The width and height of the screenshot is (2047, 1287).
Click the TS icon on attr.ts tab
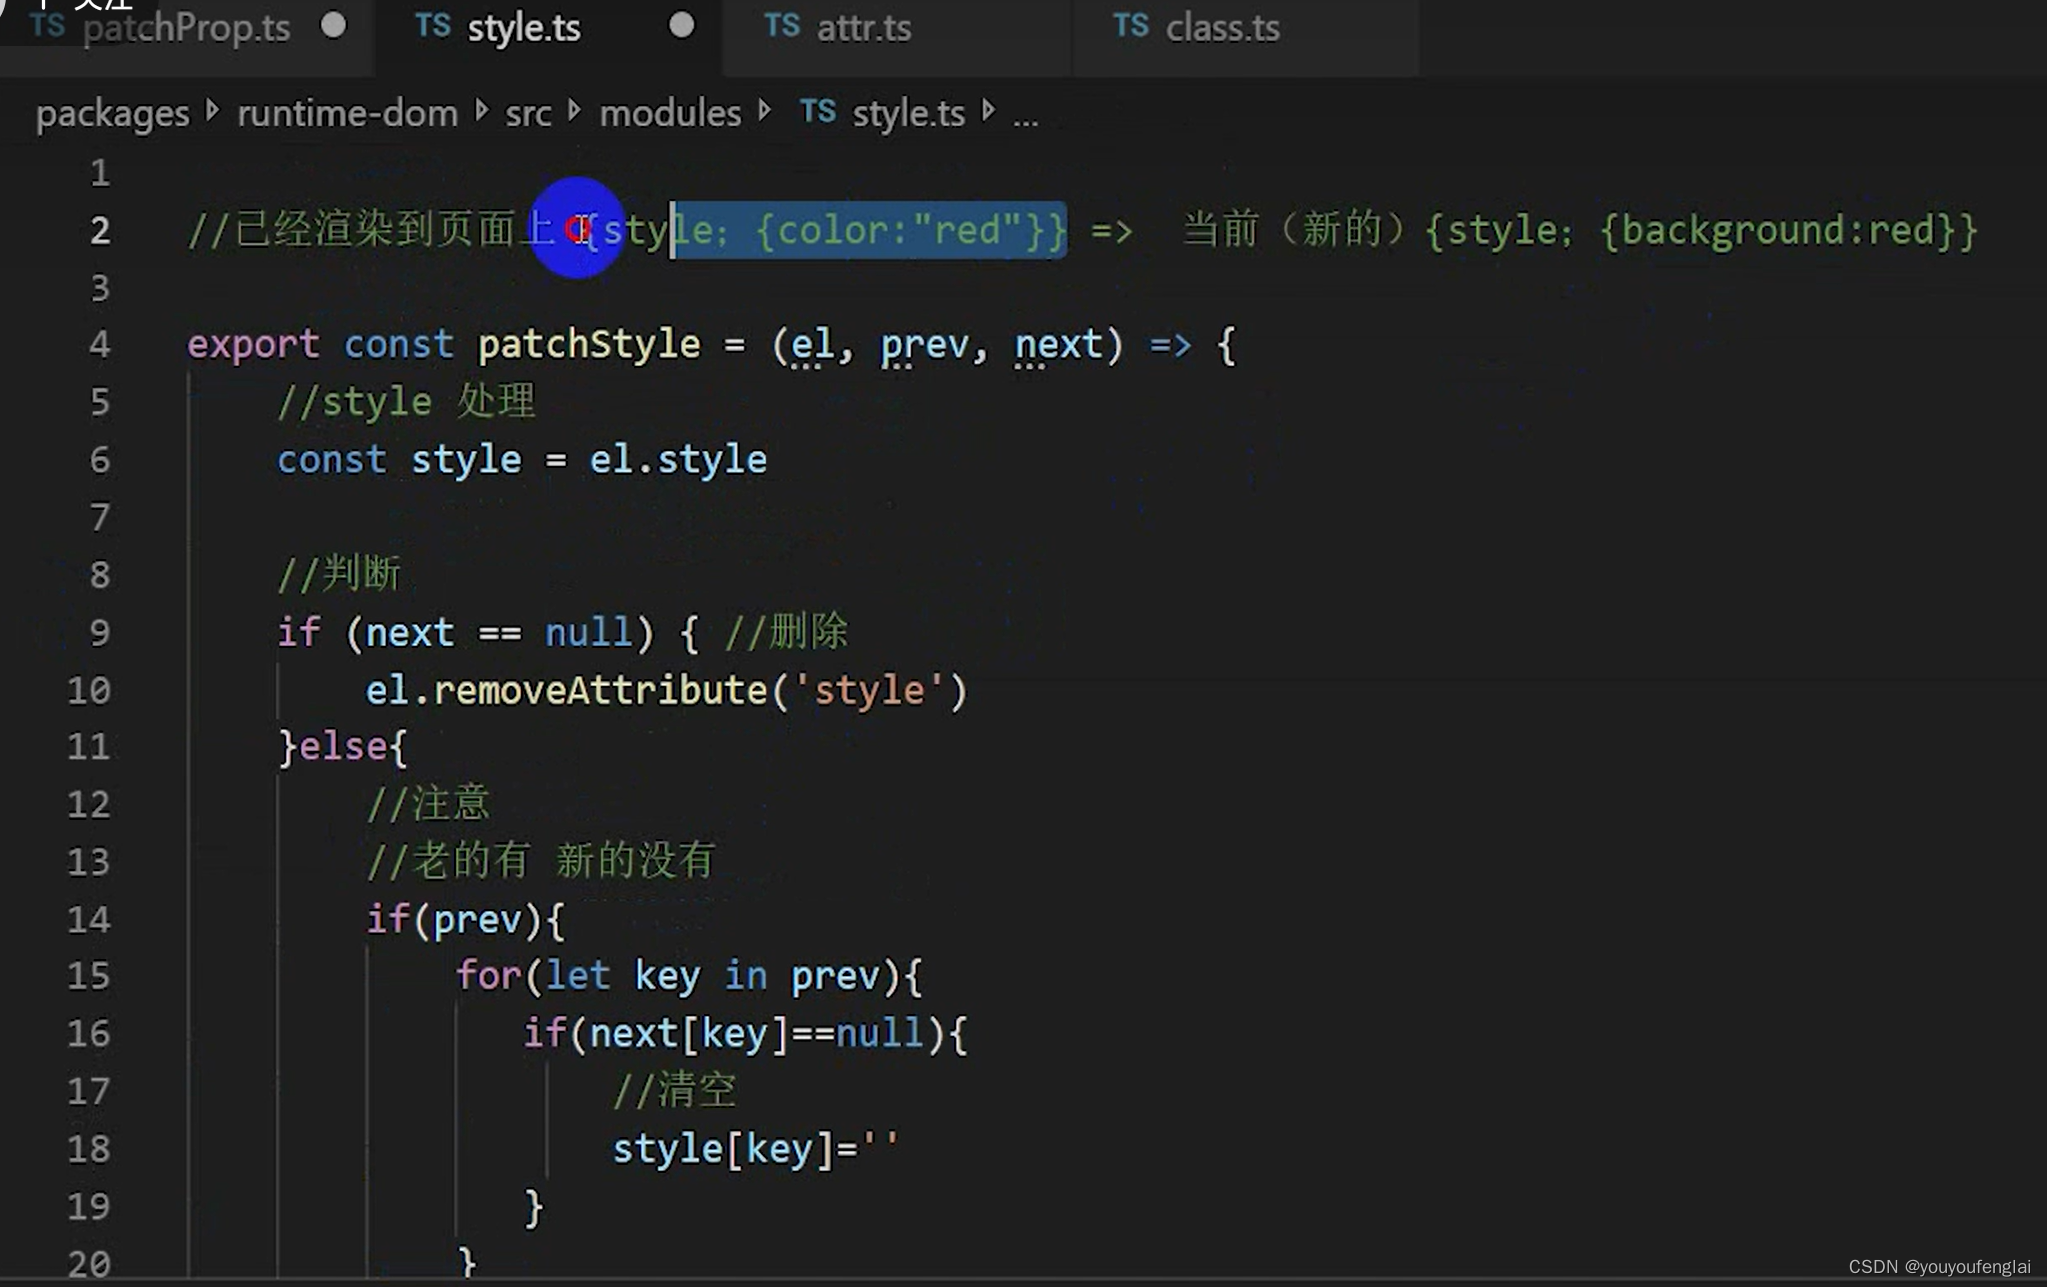[x=781, y=26]
